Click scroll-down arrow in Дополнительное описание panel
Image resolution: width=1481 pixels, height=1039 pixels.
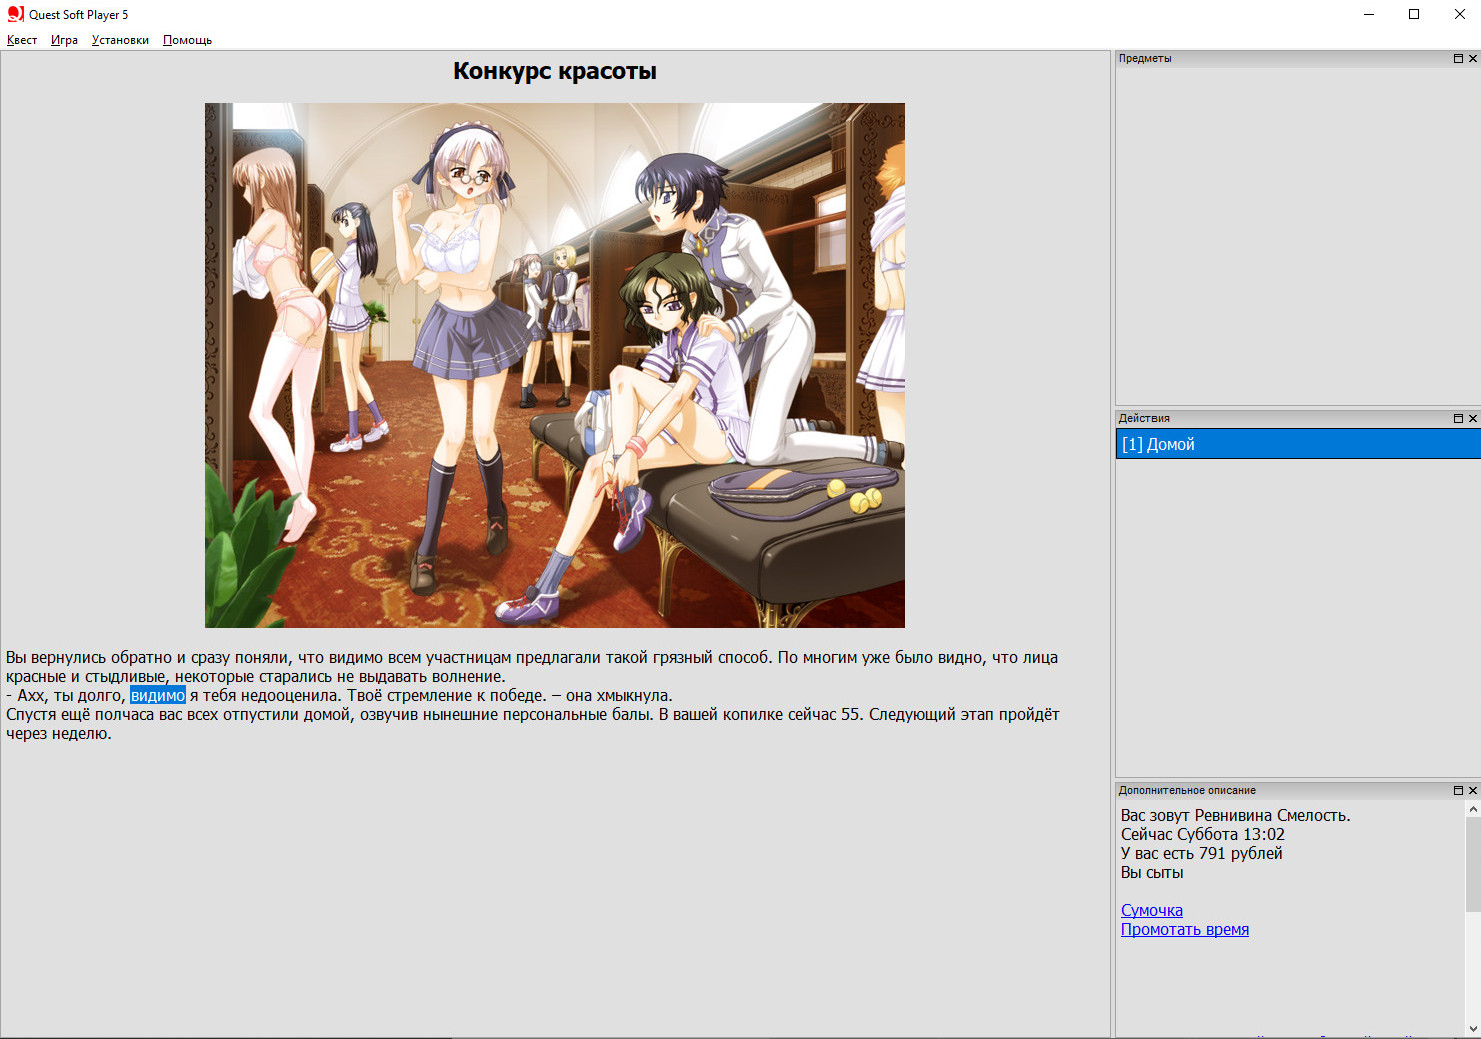click(x=1473, y=1028)
